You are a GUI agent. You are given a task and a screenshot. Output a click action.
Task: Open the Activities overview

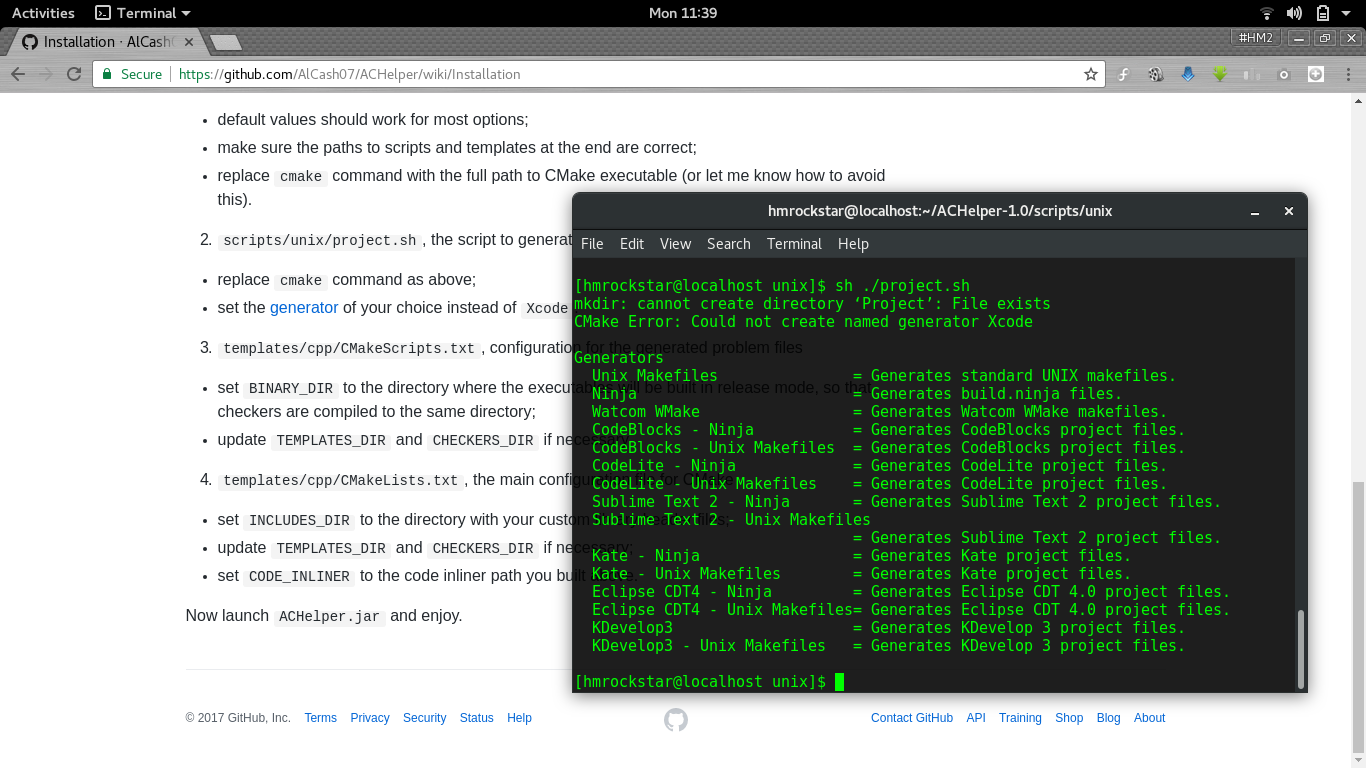click(x=43, y=13)
